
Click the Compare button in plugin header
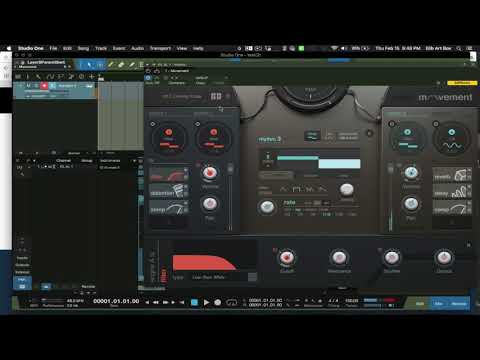[177, 83]
